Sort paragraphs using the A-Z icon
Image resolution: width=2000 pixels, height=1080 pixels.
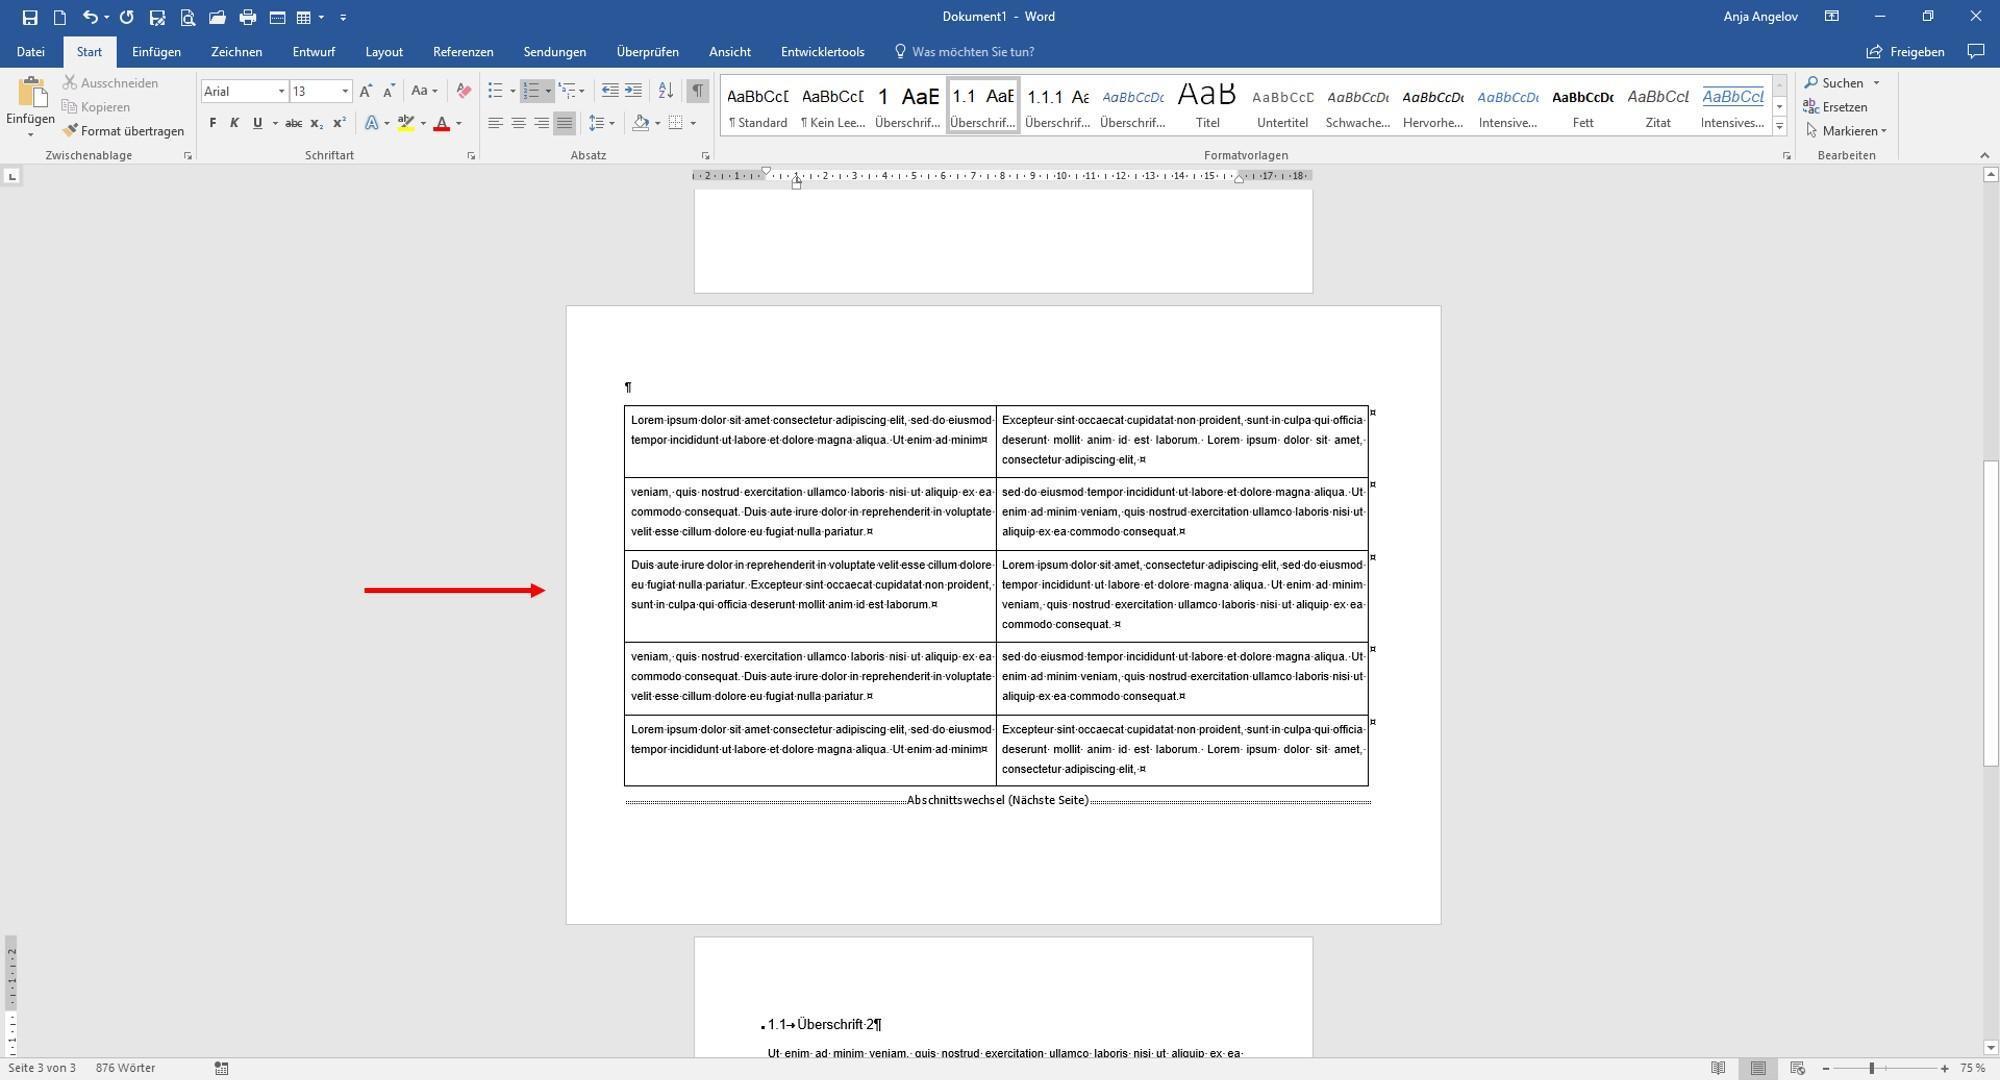(665, 90)
